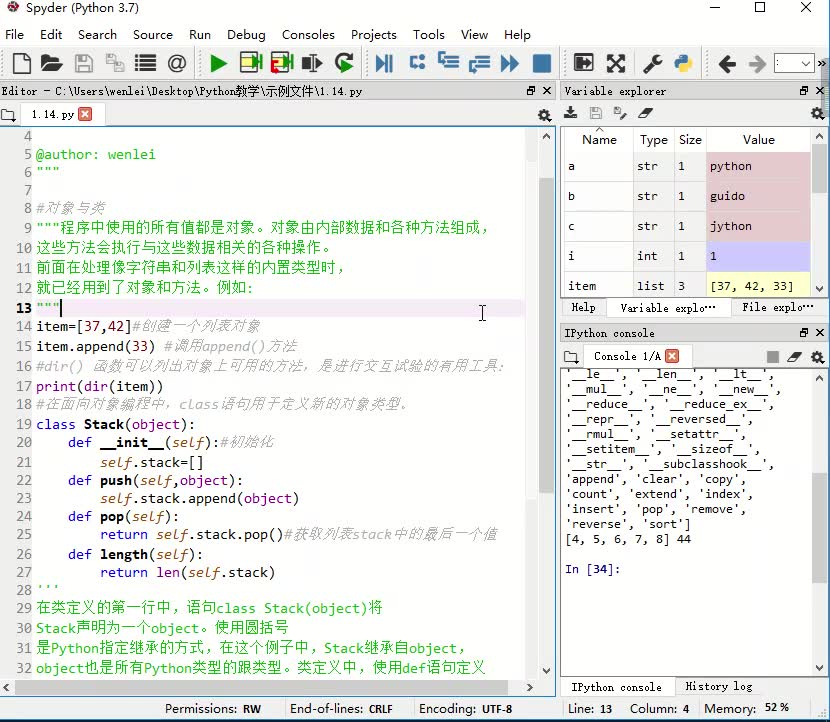830x722 pixels.
Task: Open the Consoles menu
Action: [x=308, y=34]
